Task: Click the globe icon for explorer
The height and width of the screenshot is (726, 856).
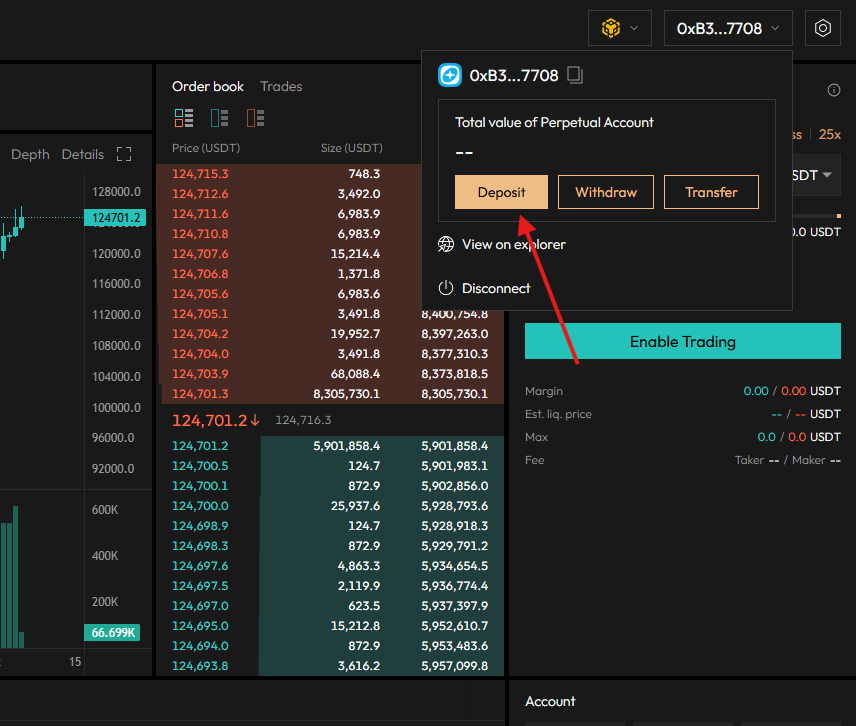Action: 446,244
